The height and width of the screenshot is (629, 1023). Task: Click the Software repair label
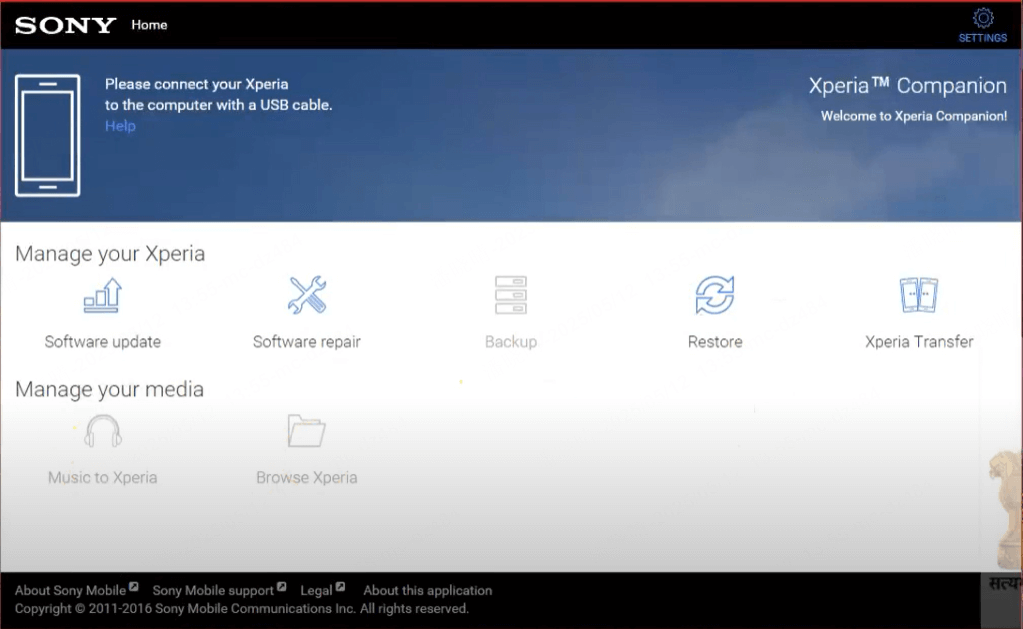pos(307,342)
